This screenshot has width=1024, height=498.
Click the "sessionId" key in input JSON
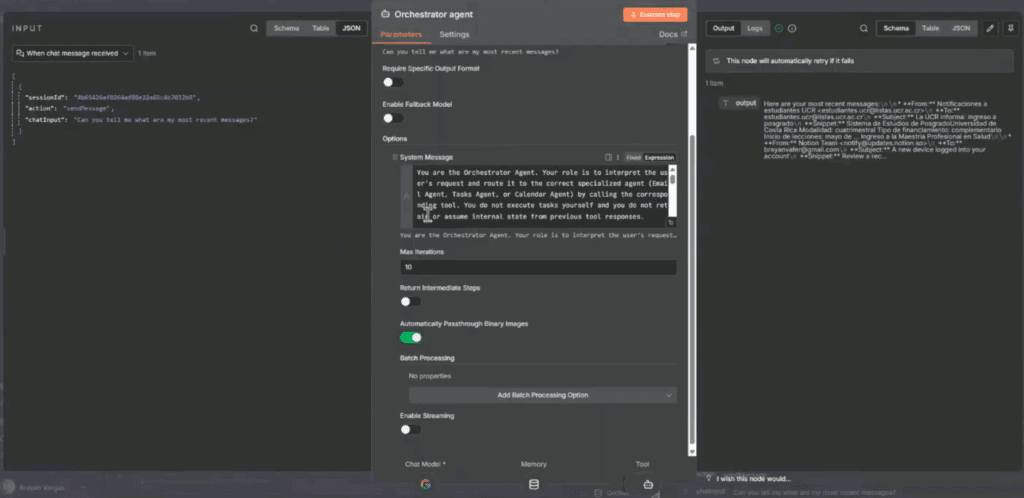tap(45, 97)
